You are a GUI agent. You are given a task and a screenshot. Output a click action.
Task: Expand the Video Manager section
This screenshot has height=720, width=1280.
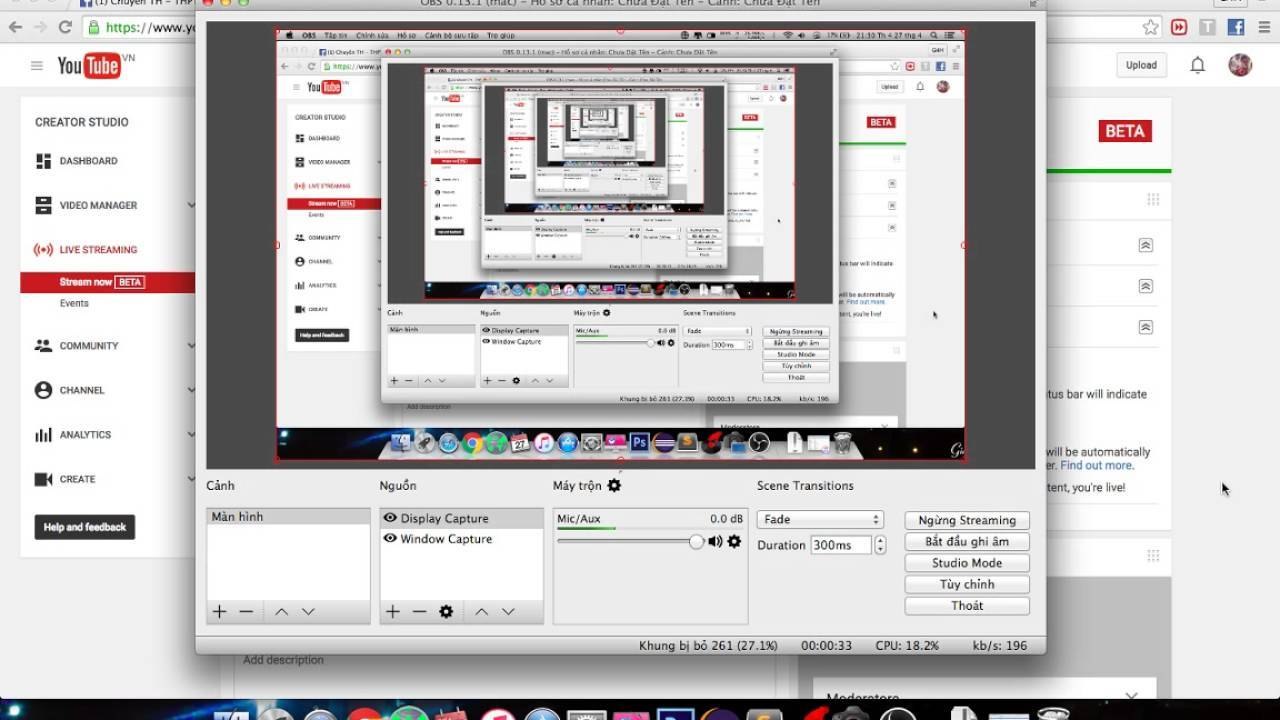(191, 205)
